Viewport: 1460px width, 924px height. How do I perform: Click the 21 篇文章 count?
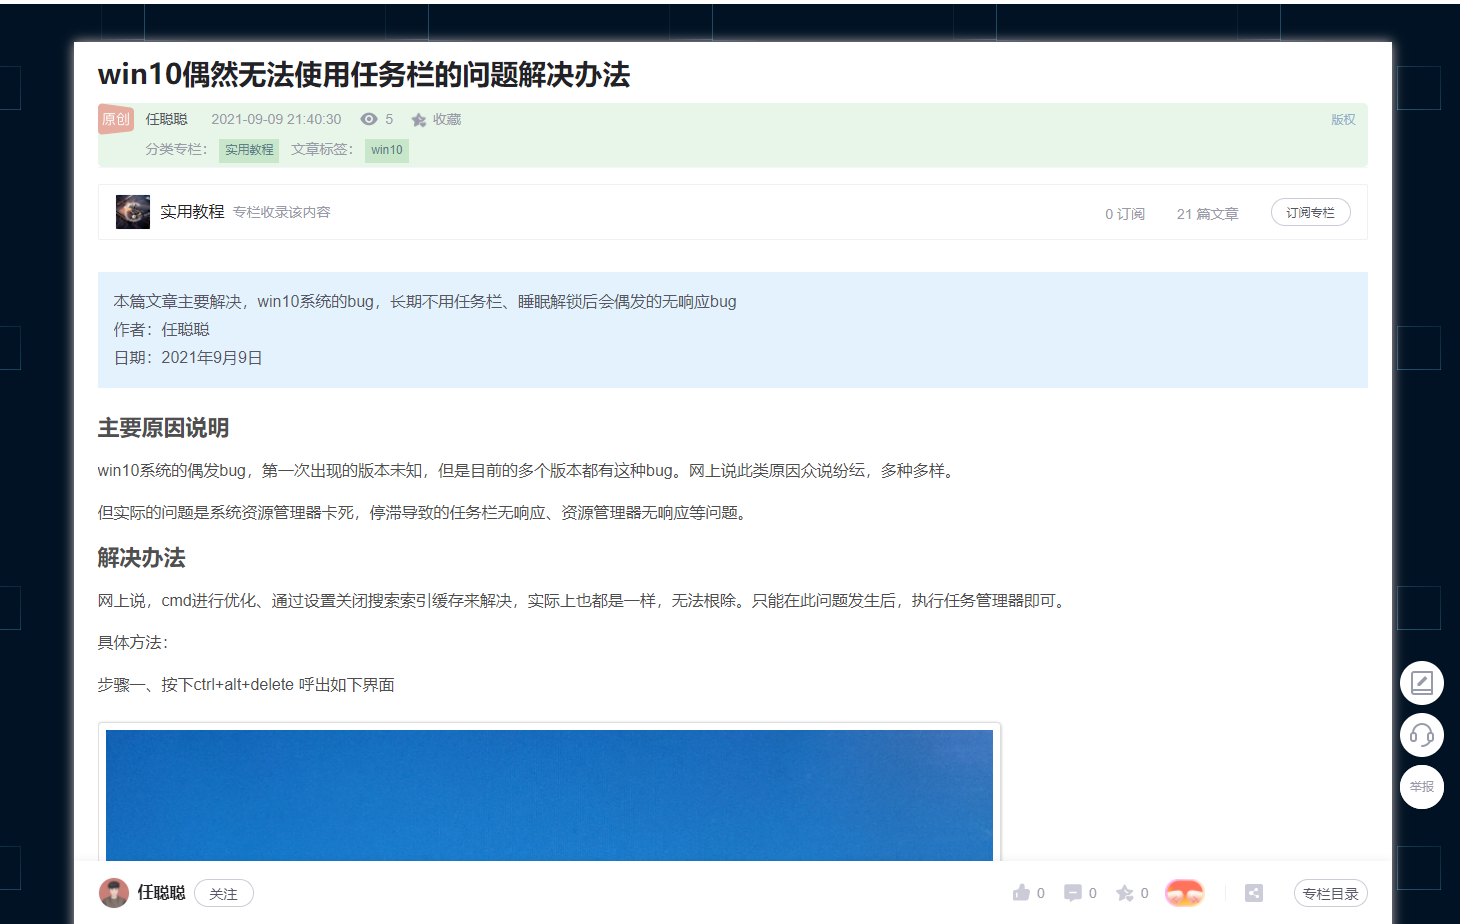1207,214
